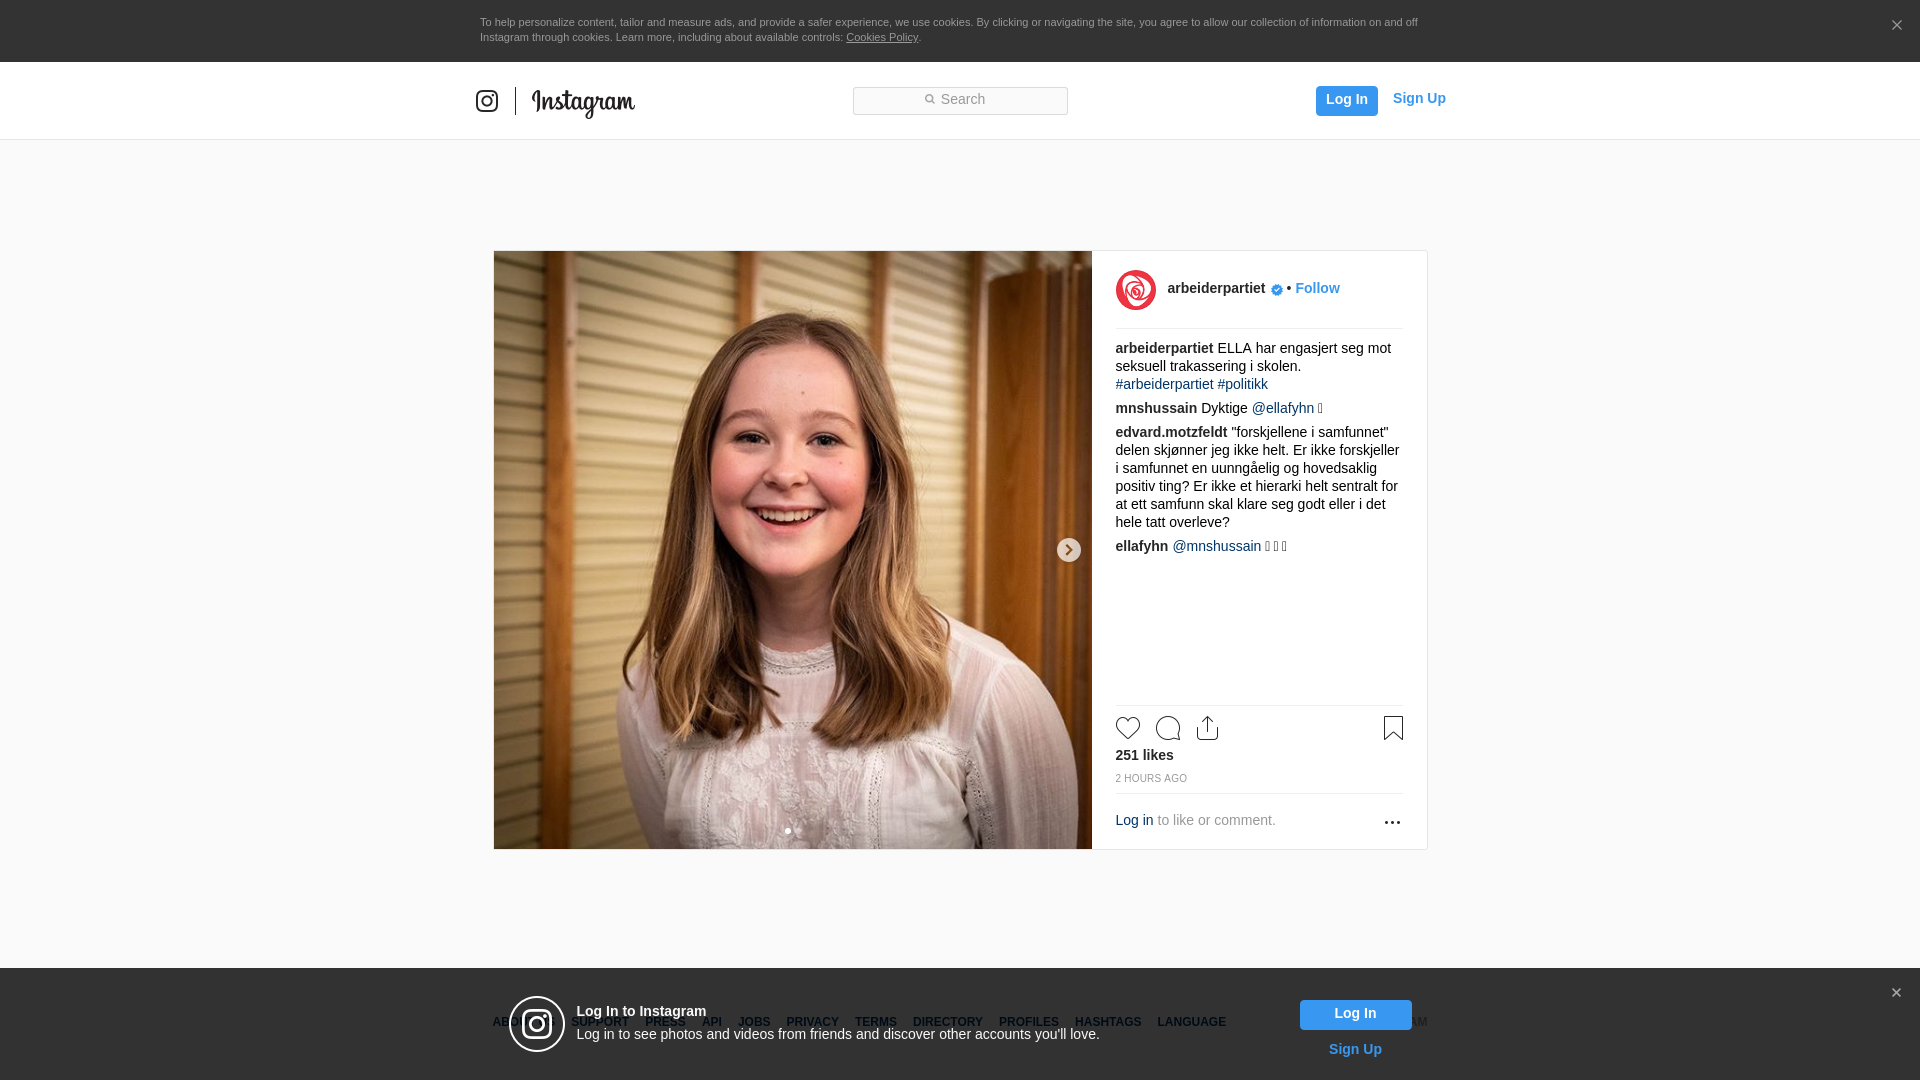Image resolution: width=1920 pixels, height=1080 pixels.
Task: Follow the arbeiderpartiet account
Action: click(x=1317, y=288)
